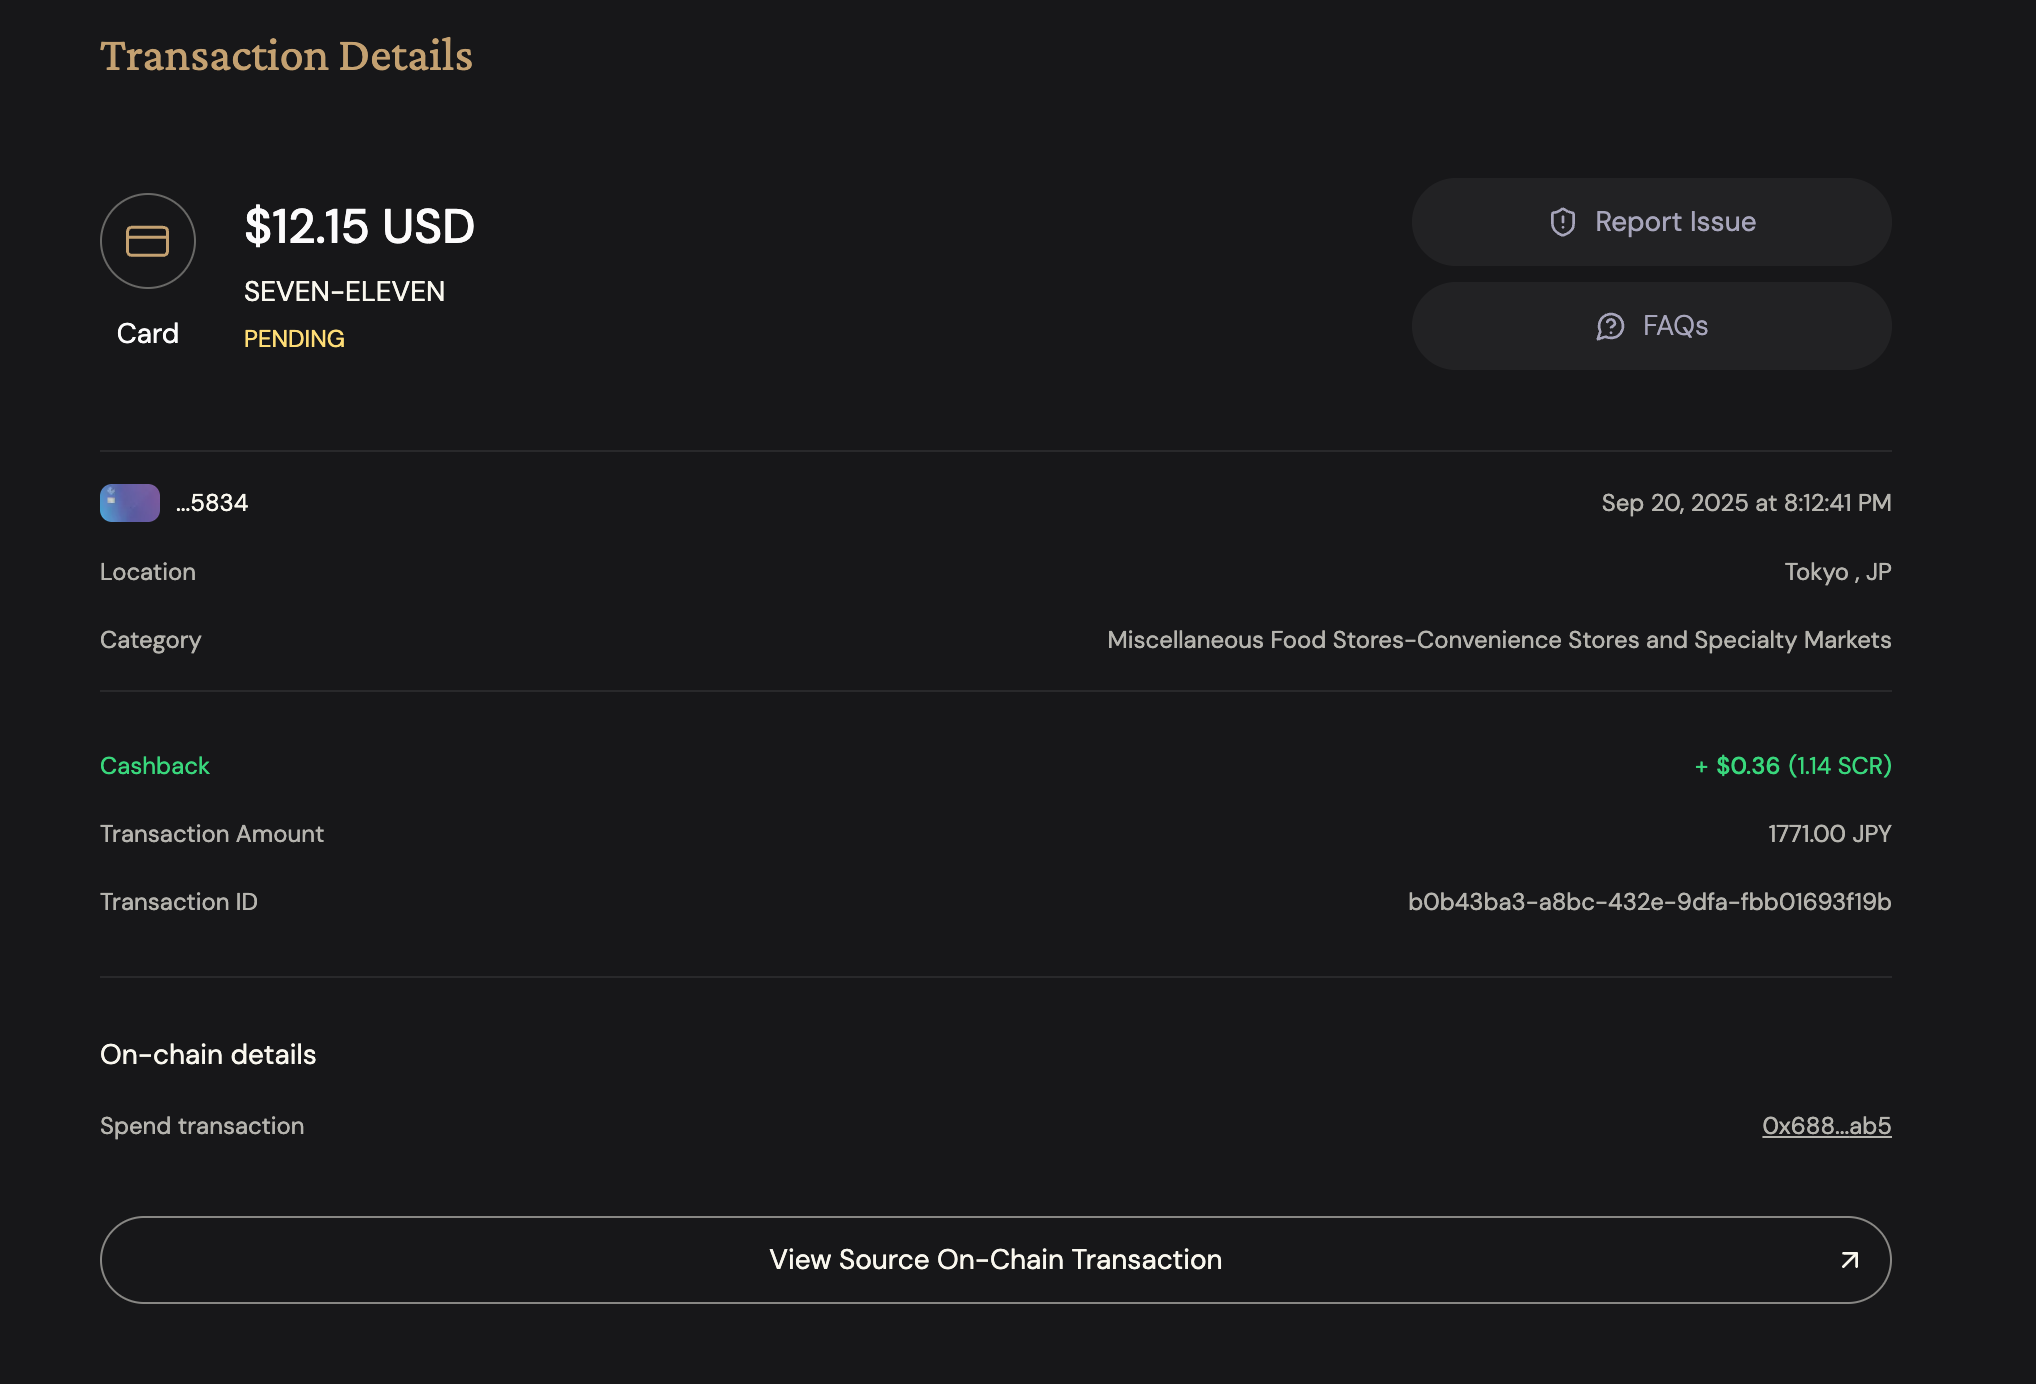Click the PENDING status label
Screen dimensions: 2036x1384
click(294, 339)
